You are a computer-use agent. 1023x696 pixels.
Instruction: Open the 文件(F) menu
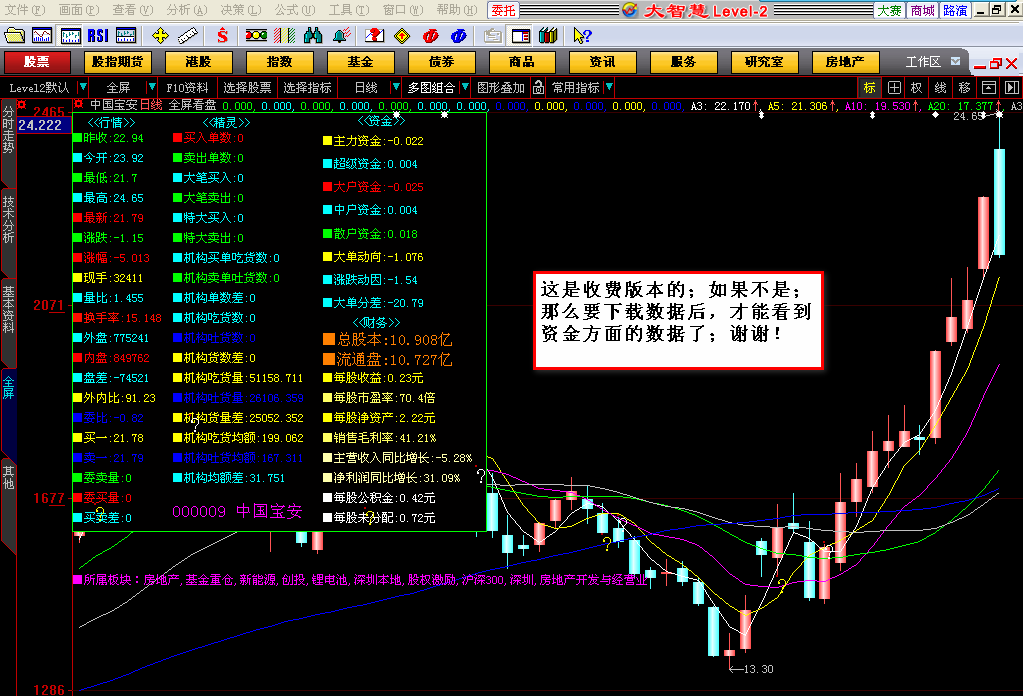point(25,10)
